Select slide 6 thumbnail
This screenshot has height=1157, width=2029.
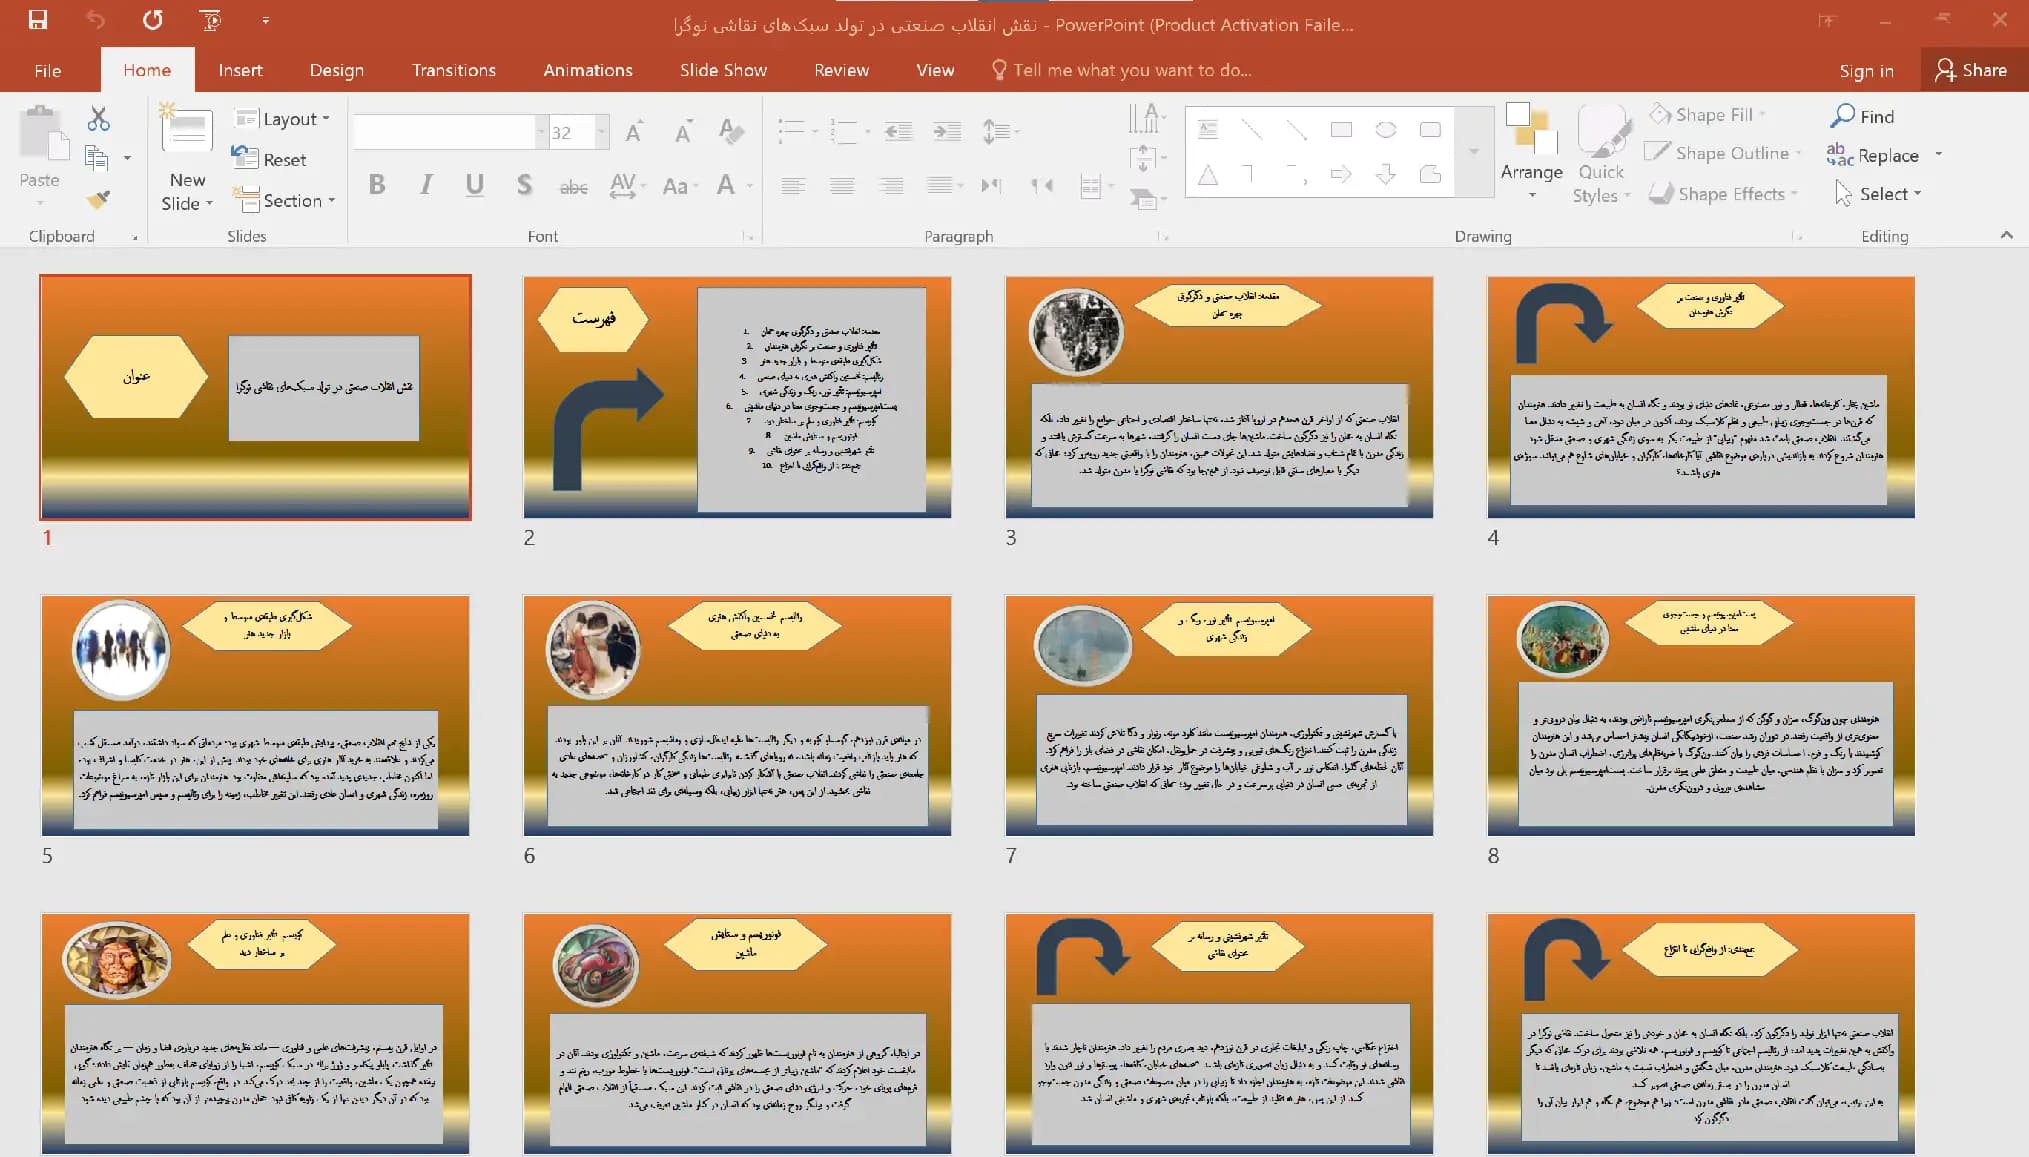pyautogui.click(x=737, y=715)
